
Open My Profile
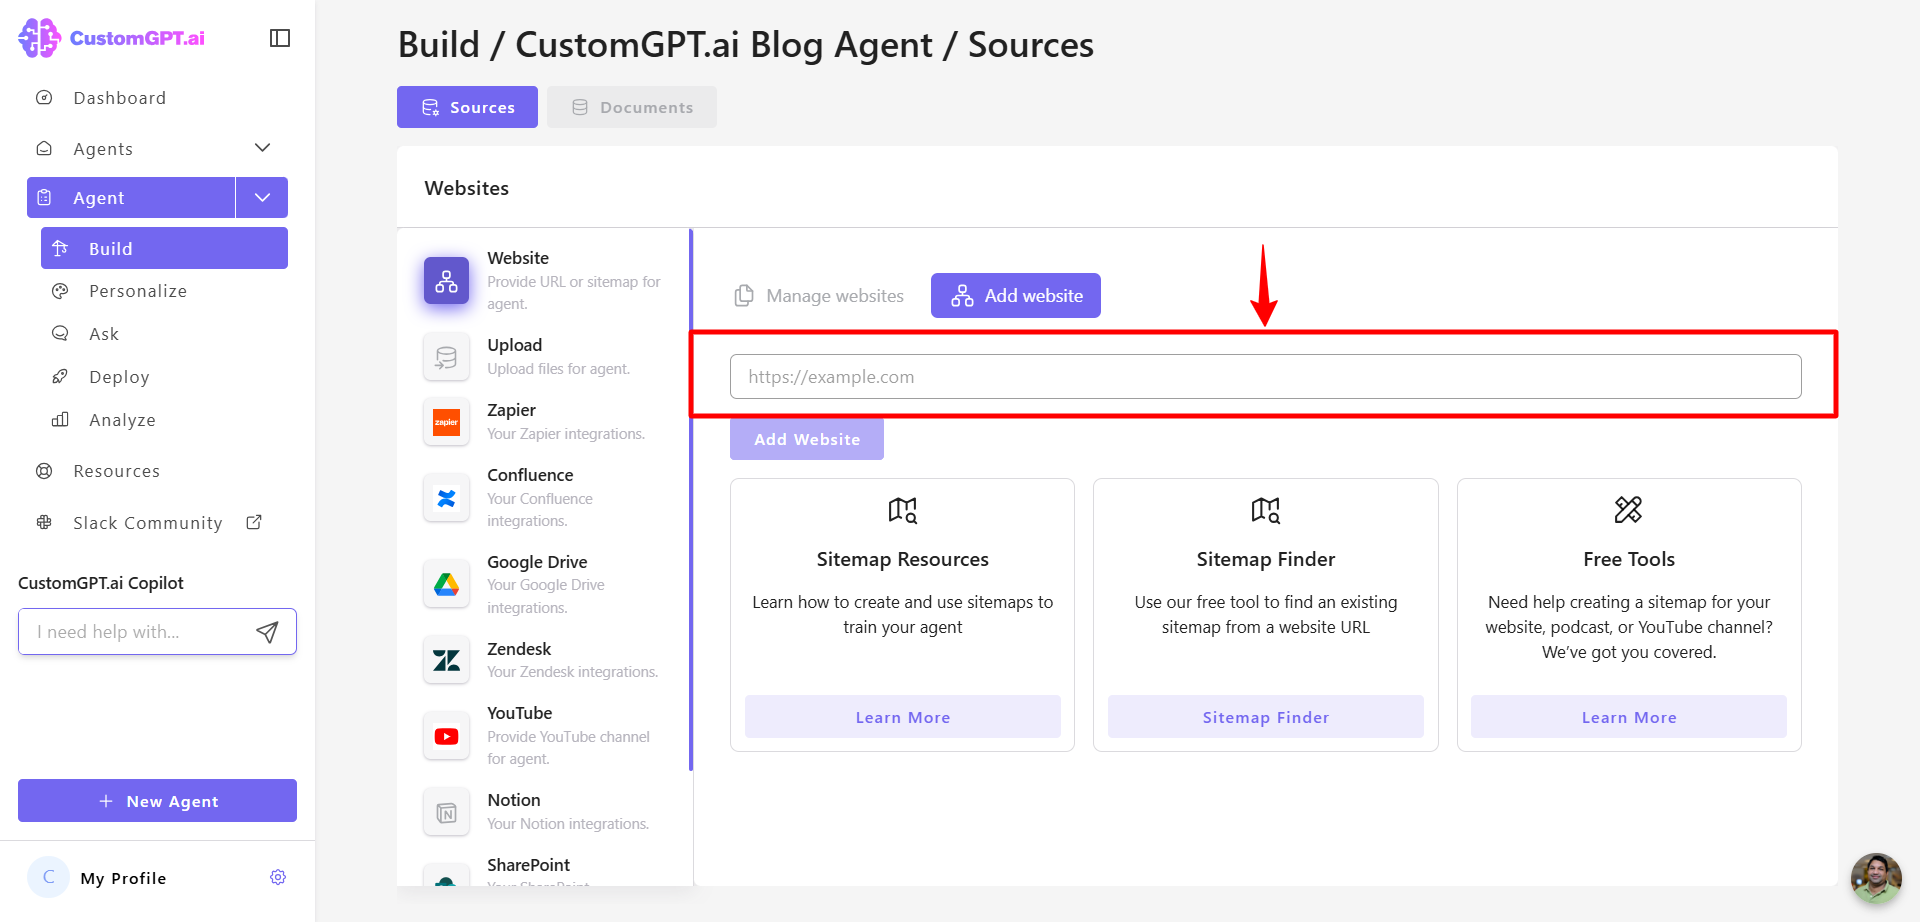[123, 878]
